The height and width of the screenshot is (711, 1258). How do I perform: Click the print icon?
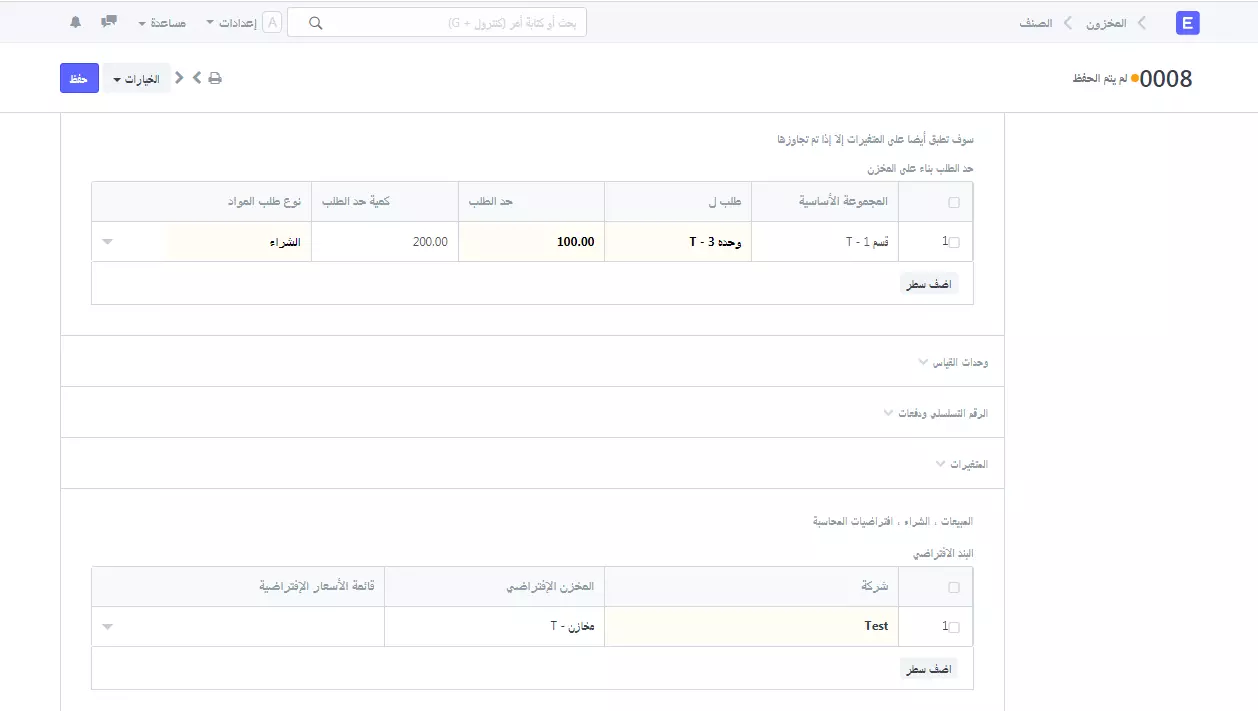coord(215,78)
